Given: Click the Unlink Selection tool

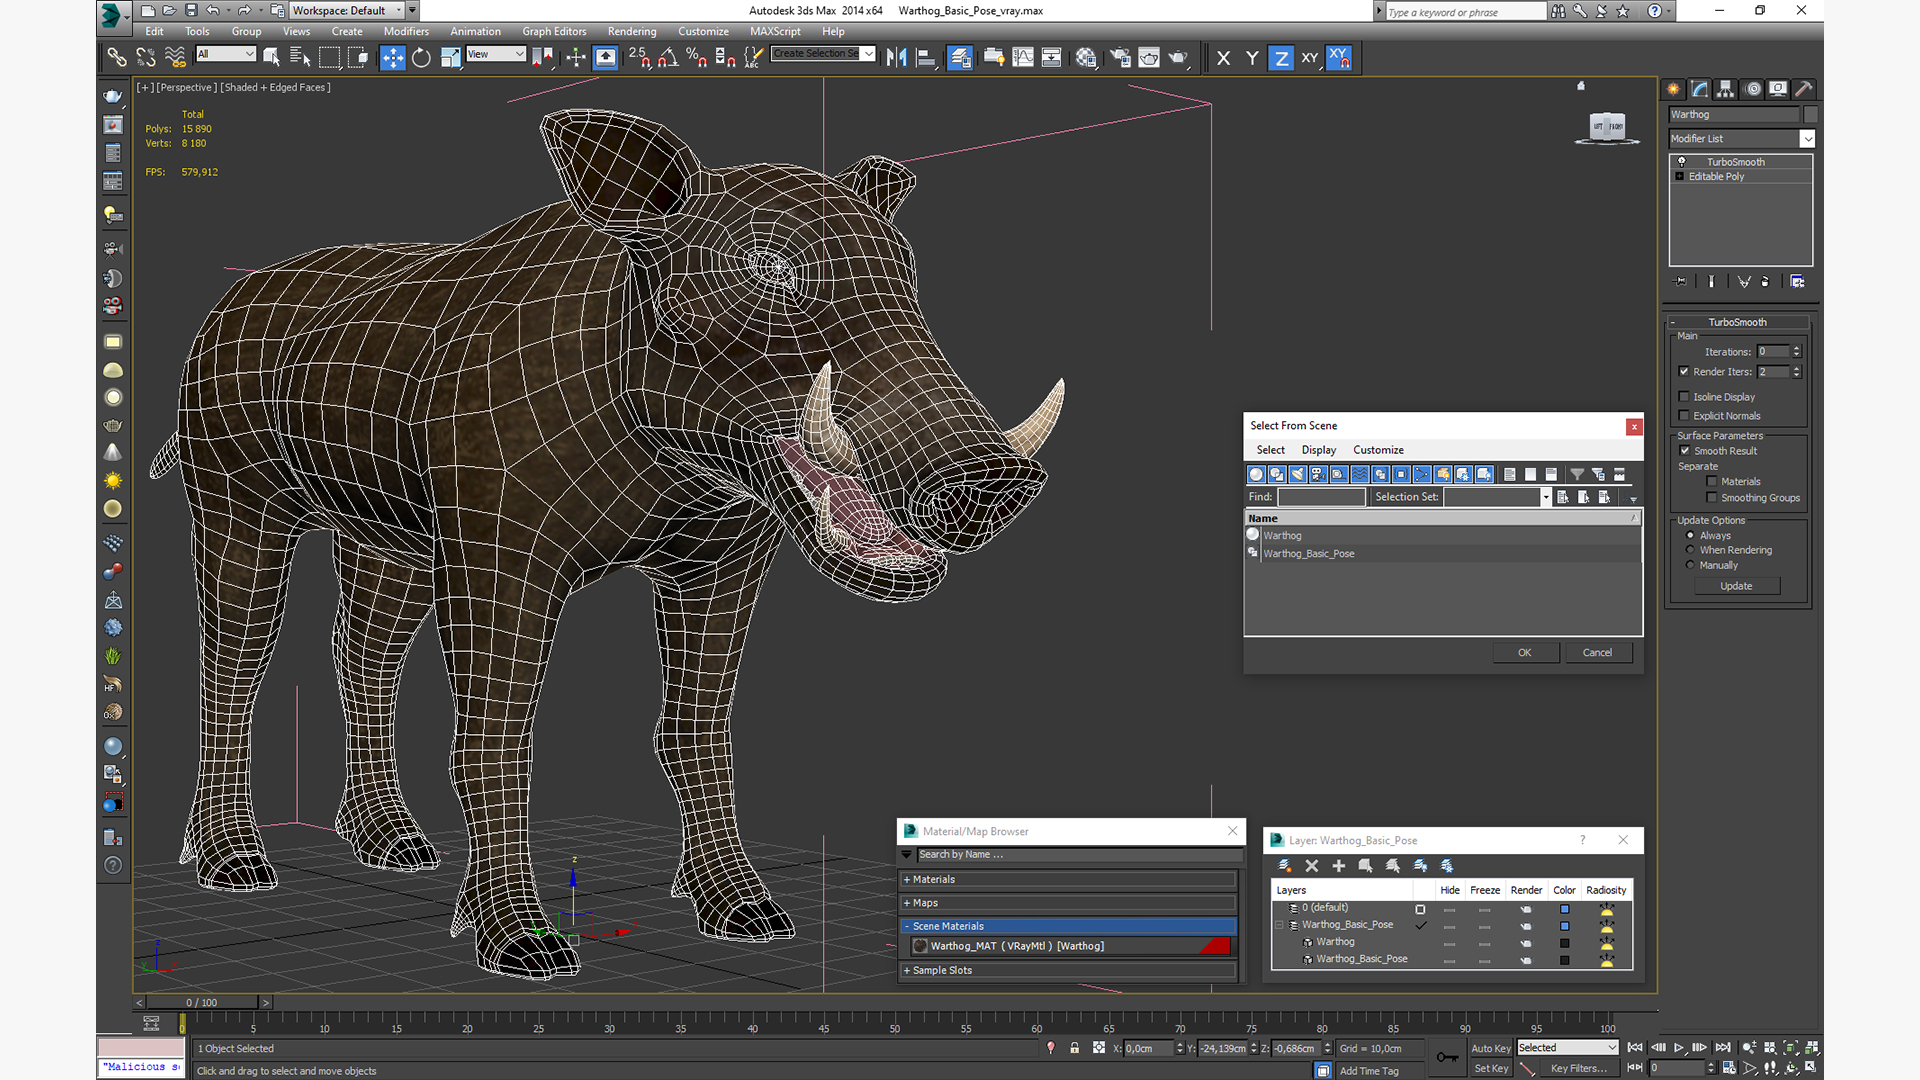Looking at the screenshot, I should tap(146, 58).
